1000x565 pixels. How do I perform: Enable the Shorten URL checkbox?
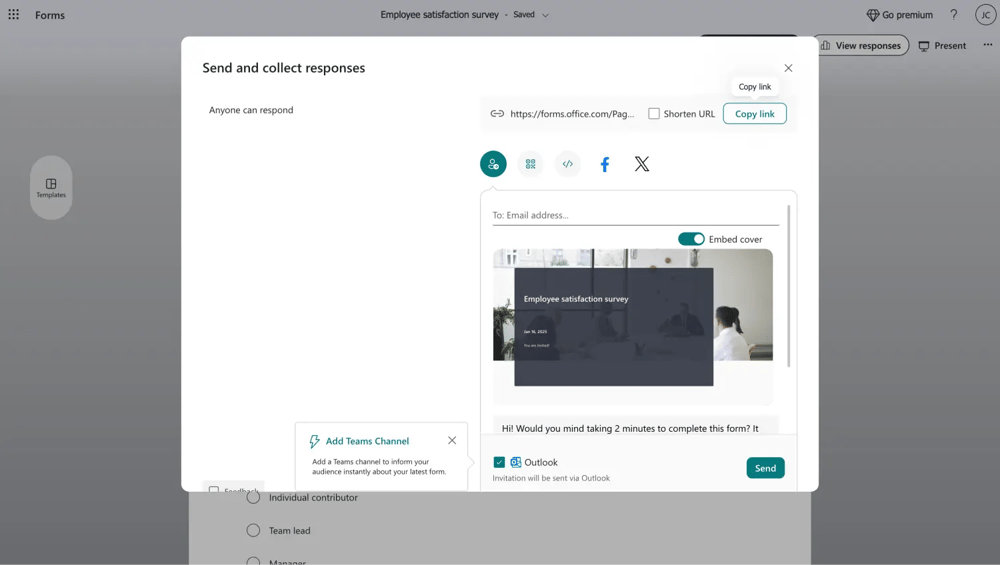(654, 114)
